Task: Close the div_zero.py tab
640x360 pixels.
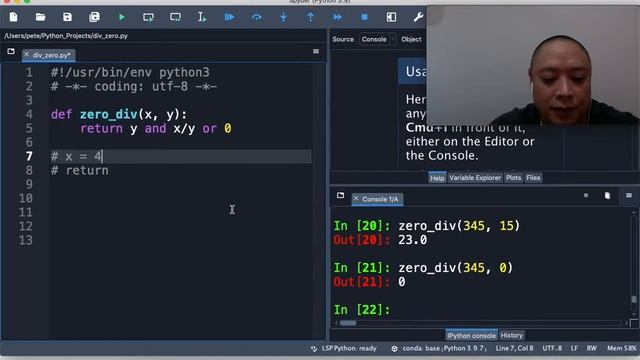Action: 27,54
